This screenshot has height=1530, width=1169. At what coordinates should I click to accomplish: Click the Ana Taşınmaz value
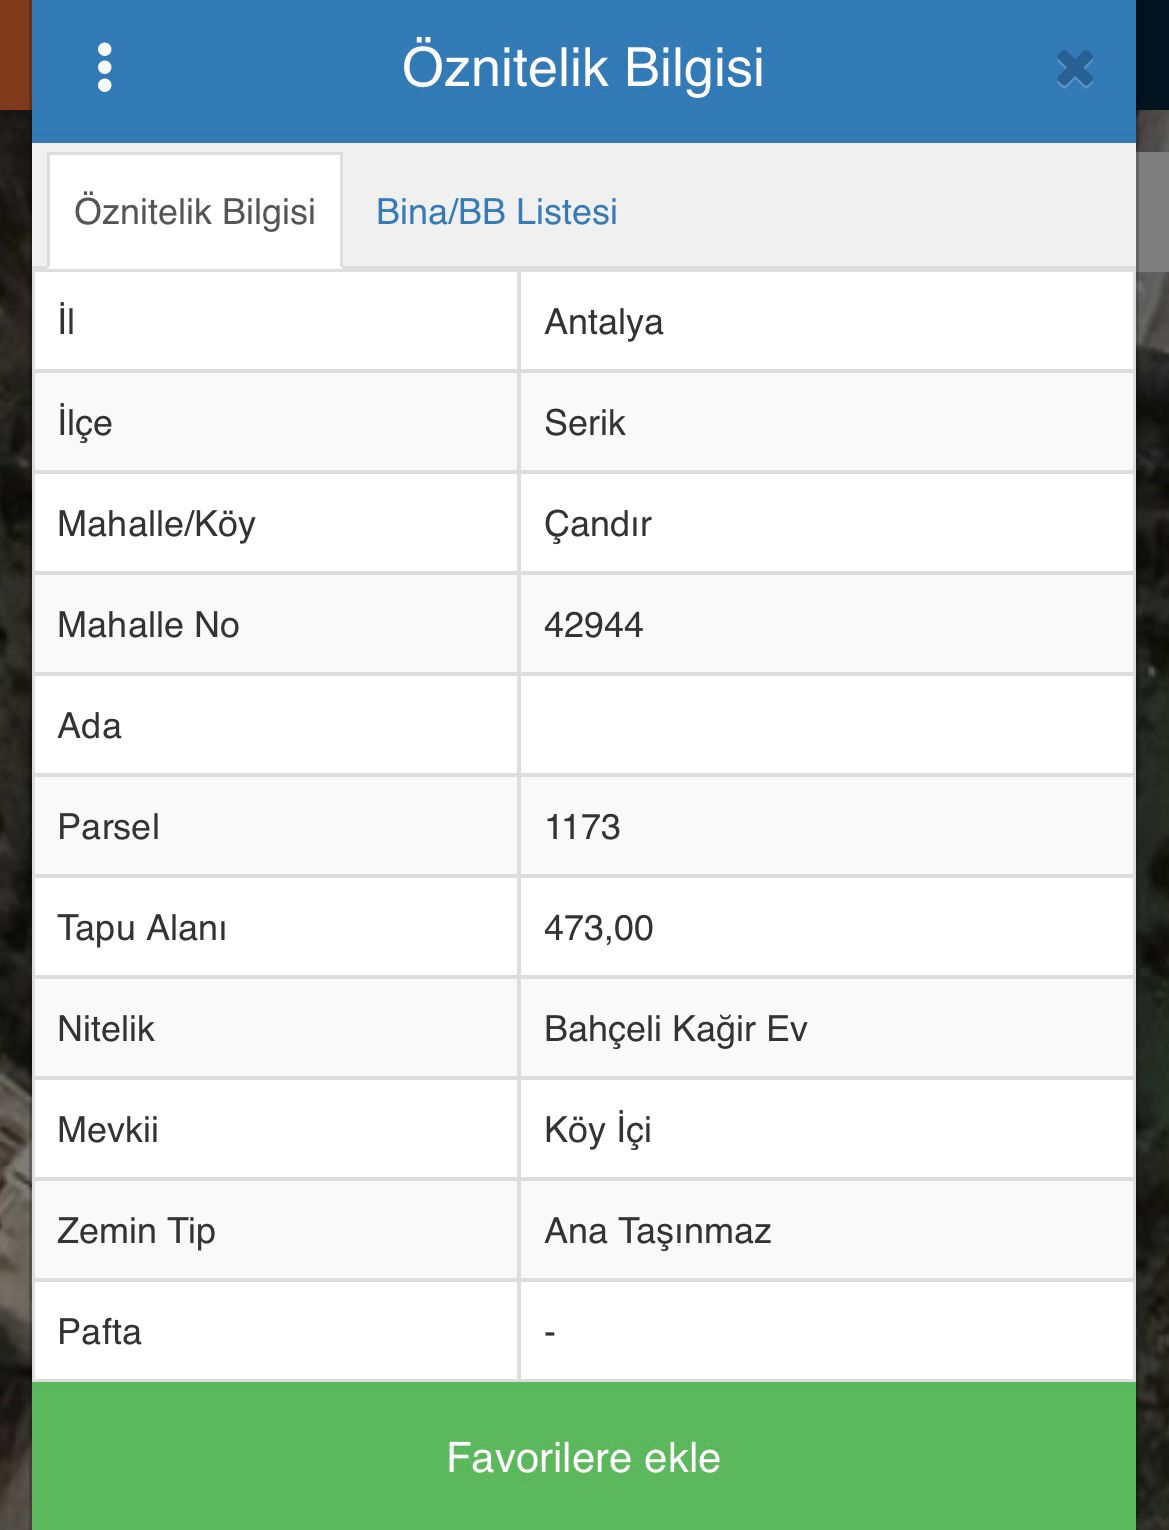coord(658,1231)
